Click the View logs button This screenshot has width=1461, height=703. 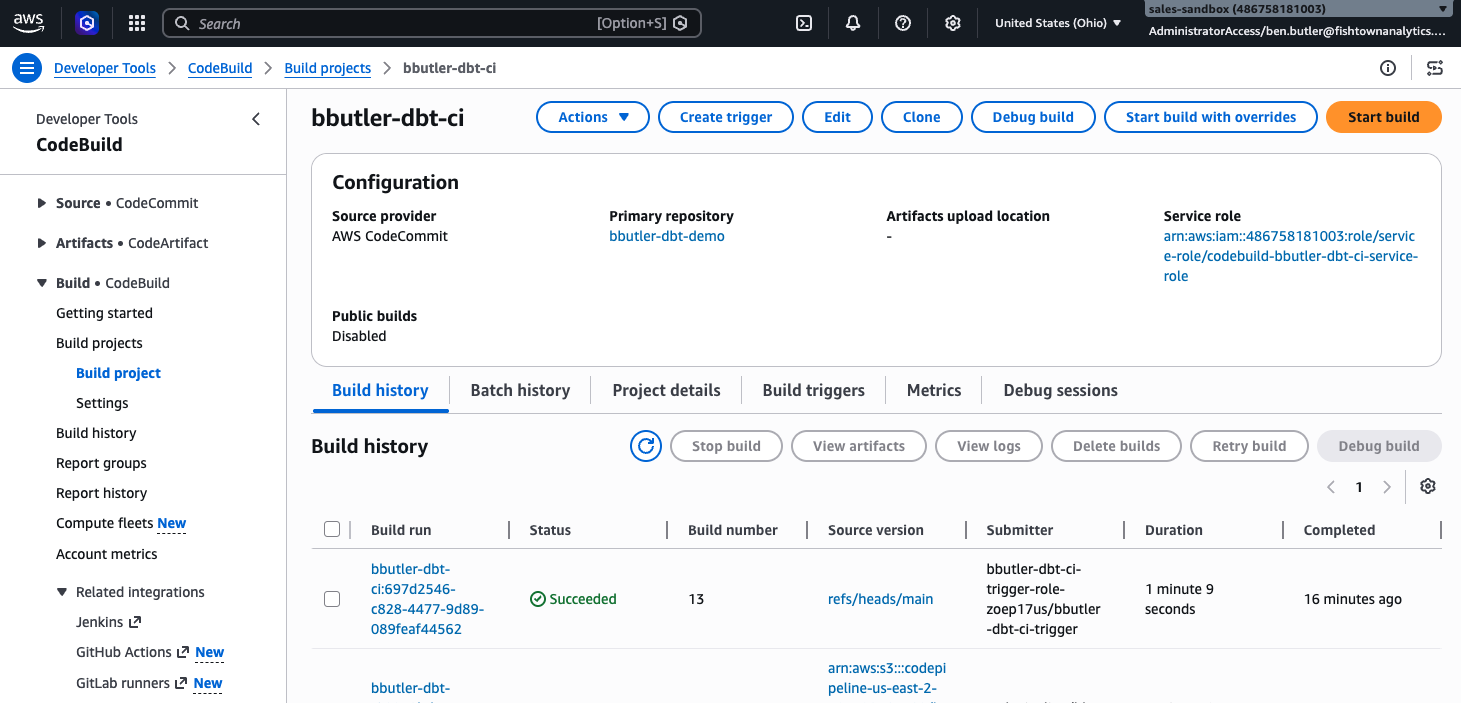point(989,446)
